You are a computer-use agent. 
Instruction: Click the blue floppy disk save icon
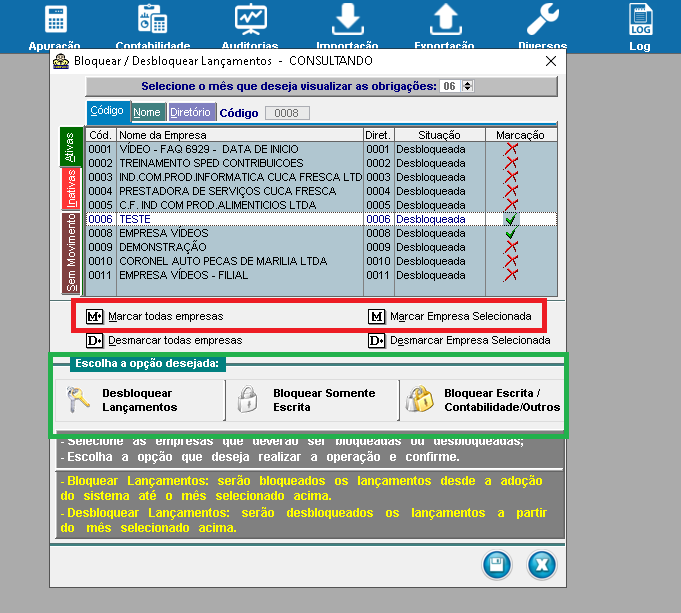point(497,565)
